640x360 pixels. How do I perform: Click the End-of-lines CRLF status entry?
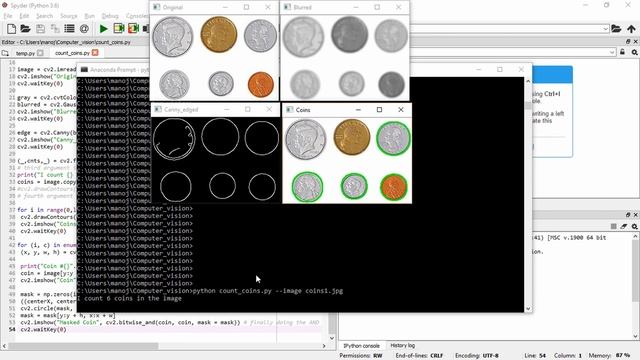[419, 356]
